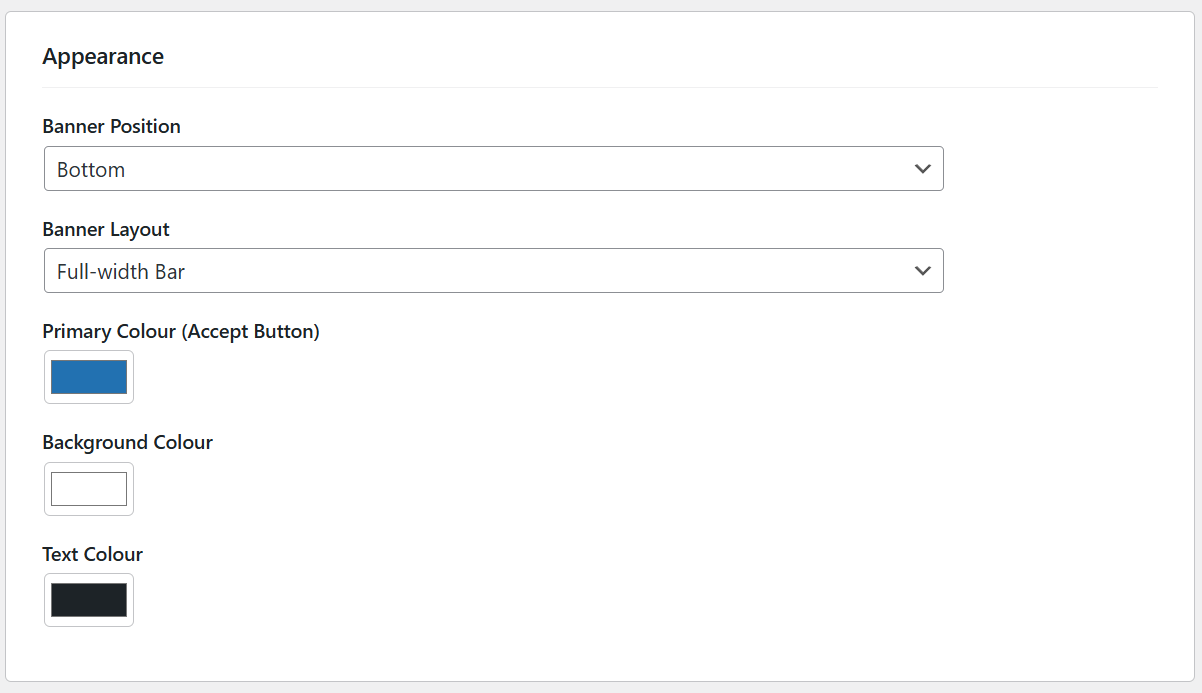1202x693 pixels.
Task: Click the selected value 'Bottom'
Action: click(91, 170)
